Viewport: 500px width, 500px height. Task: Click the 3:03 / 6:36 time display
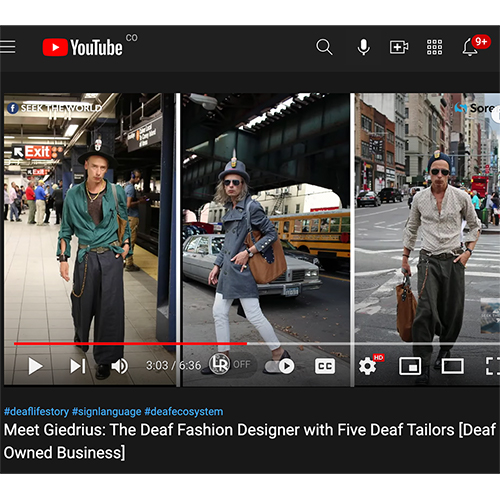pyautogui.click(x=173, y=366)
